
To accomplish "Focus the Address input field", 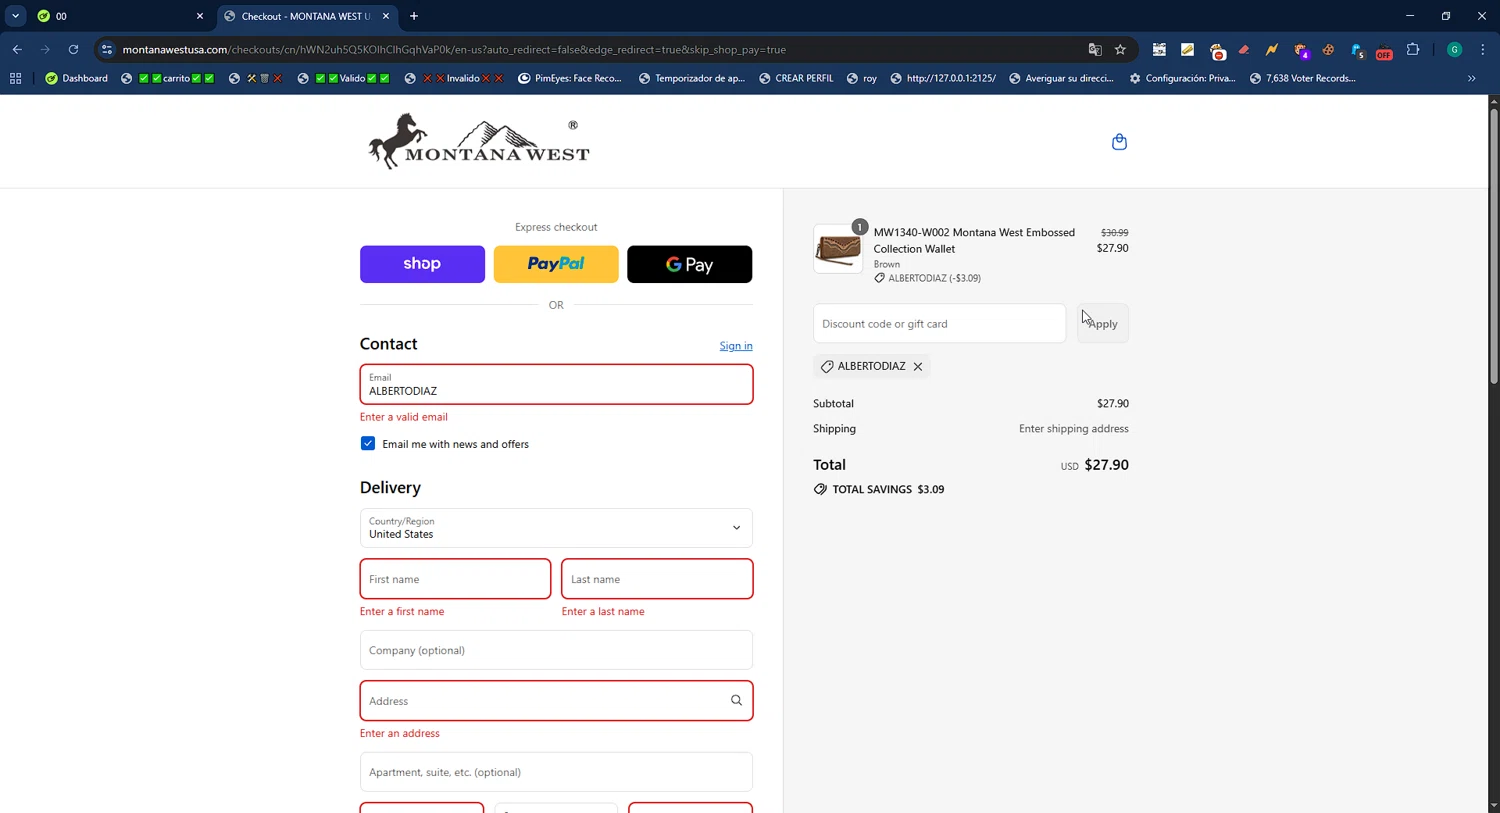I will click(556, 701).
